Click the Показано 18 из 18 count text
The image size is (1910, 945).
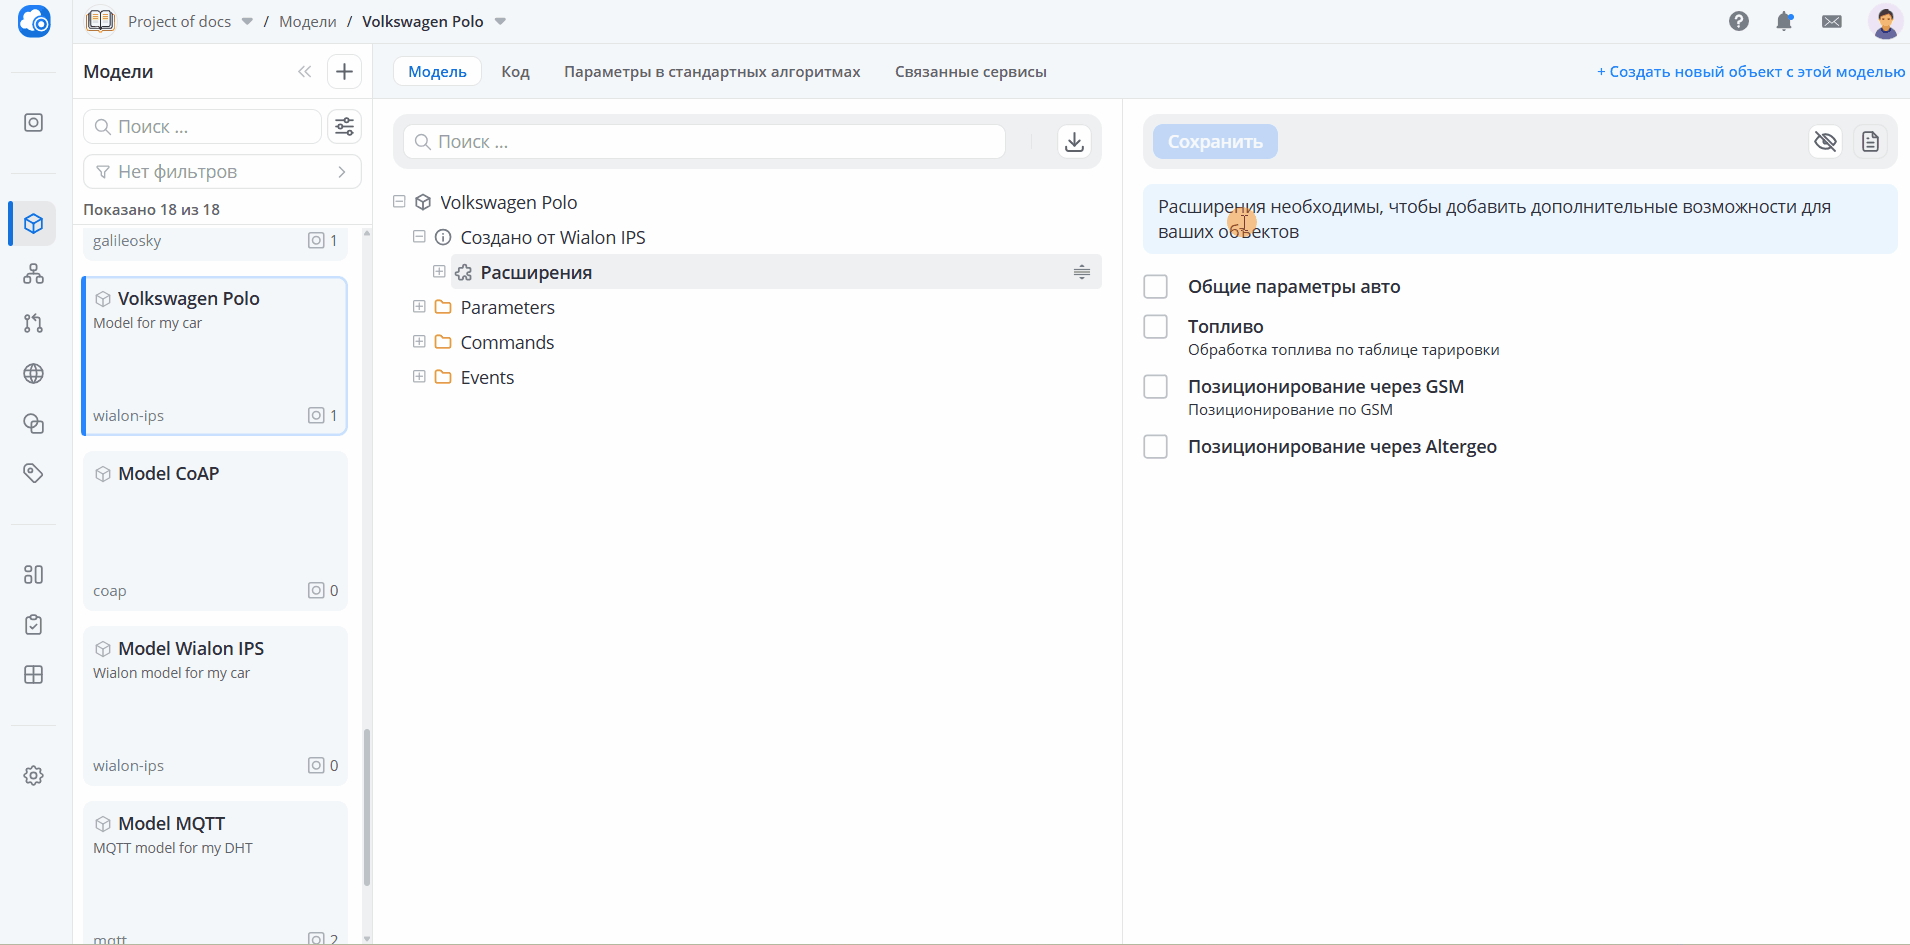pyautogui.click(x=151, y=209)
